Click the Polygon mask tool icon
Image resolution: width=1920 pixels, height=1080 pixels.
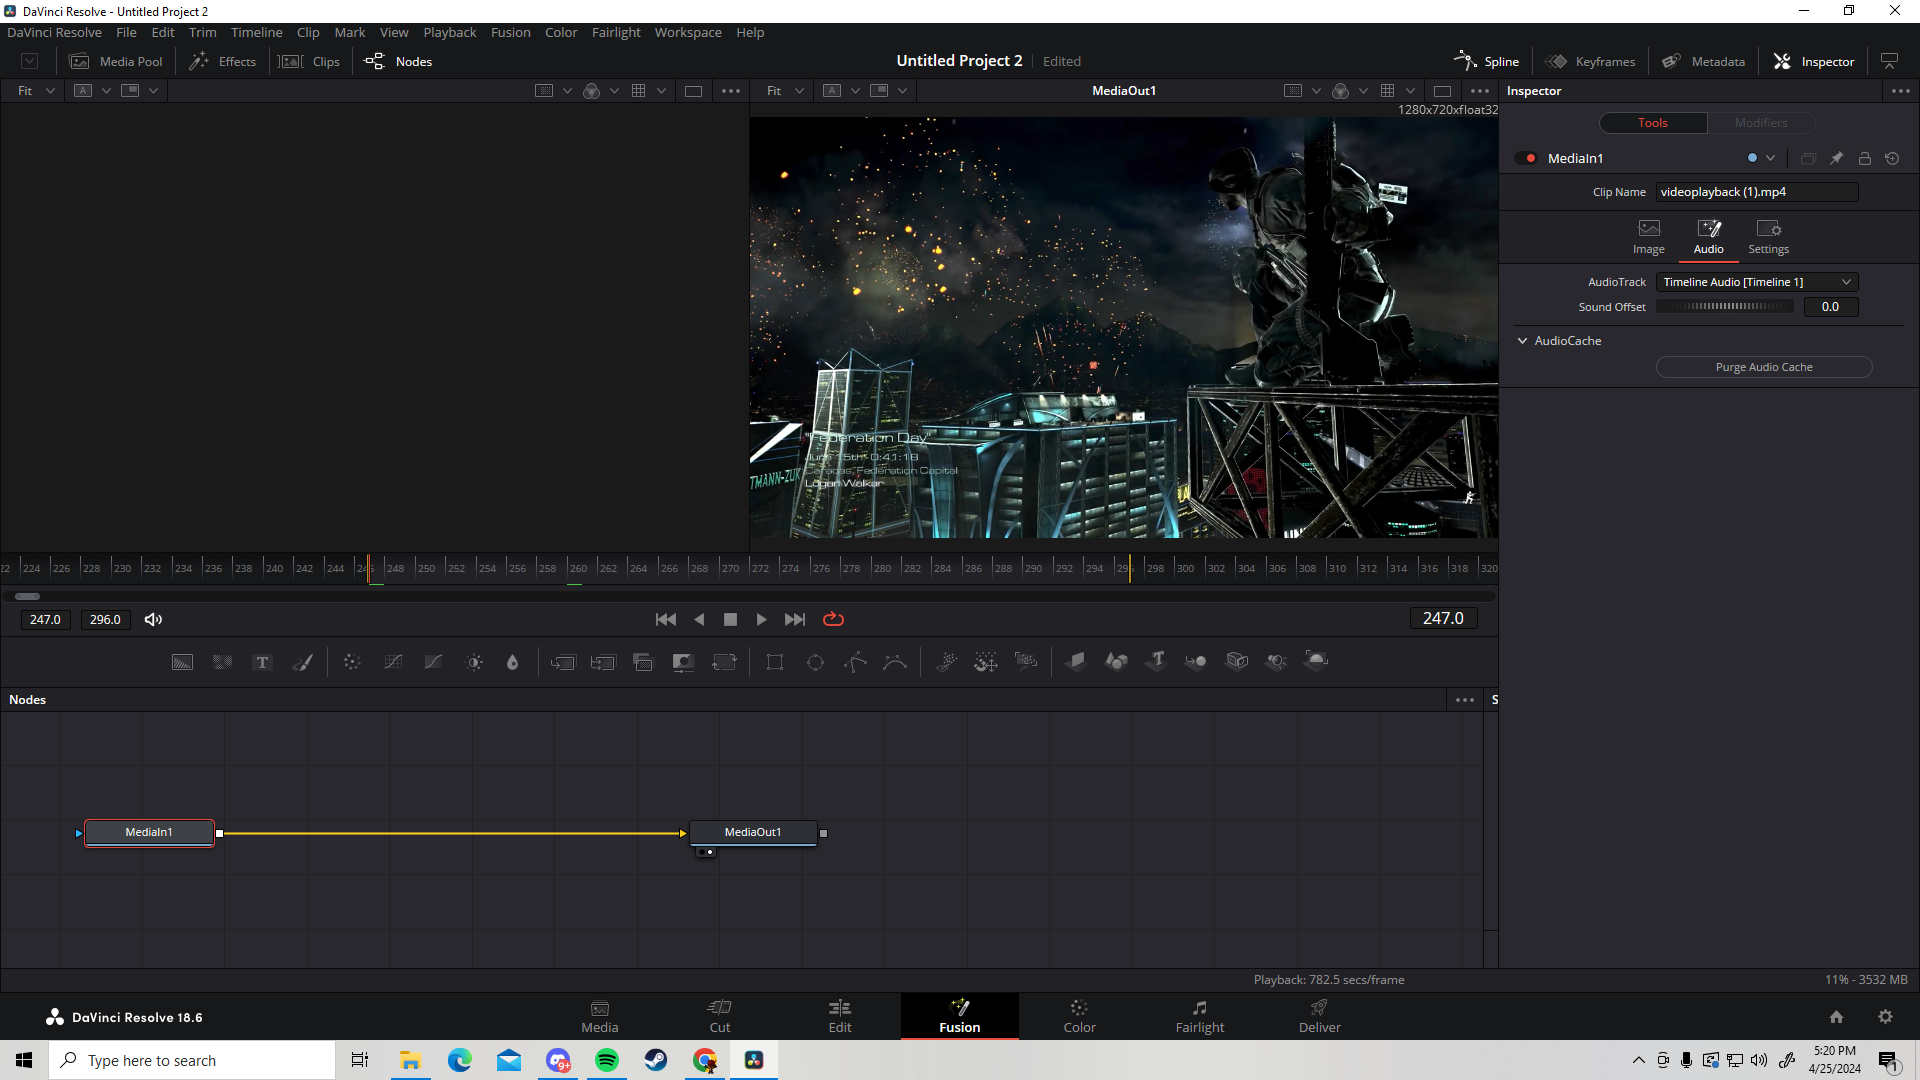(x=855, y=661)
